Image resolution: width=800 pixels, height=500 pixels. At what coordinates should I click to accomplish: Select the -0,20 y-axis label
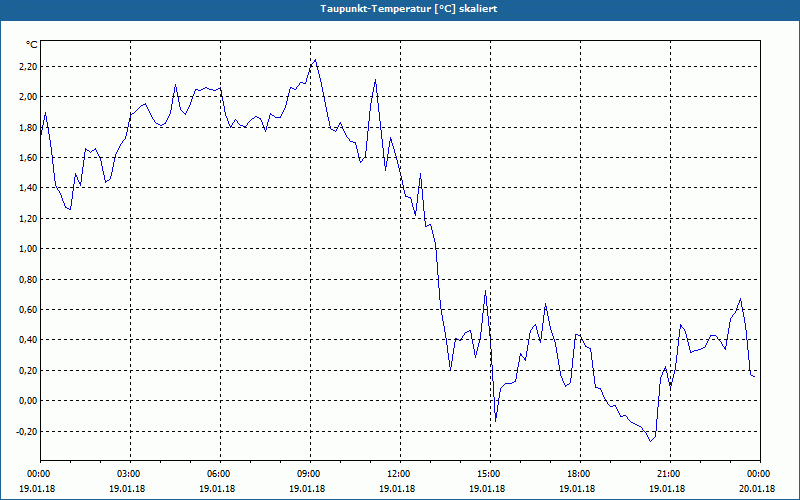click(x=26, y=432)
